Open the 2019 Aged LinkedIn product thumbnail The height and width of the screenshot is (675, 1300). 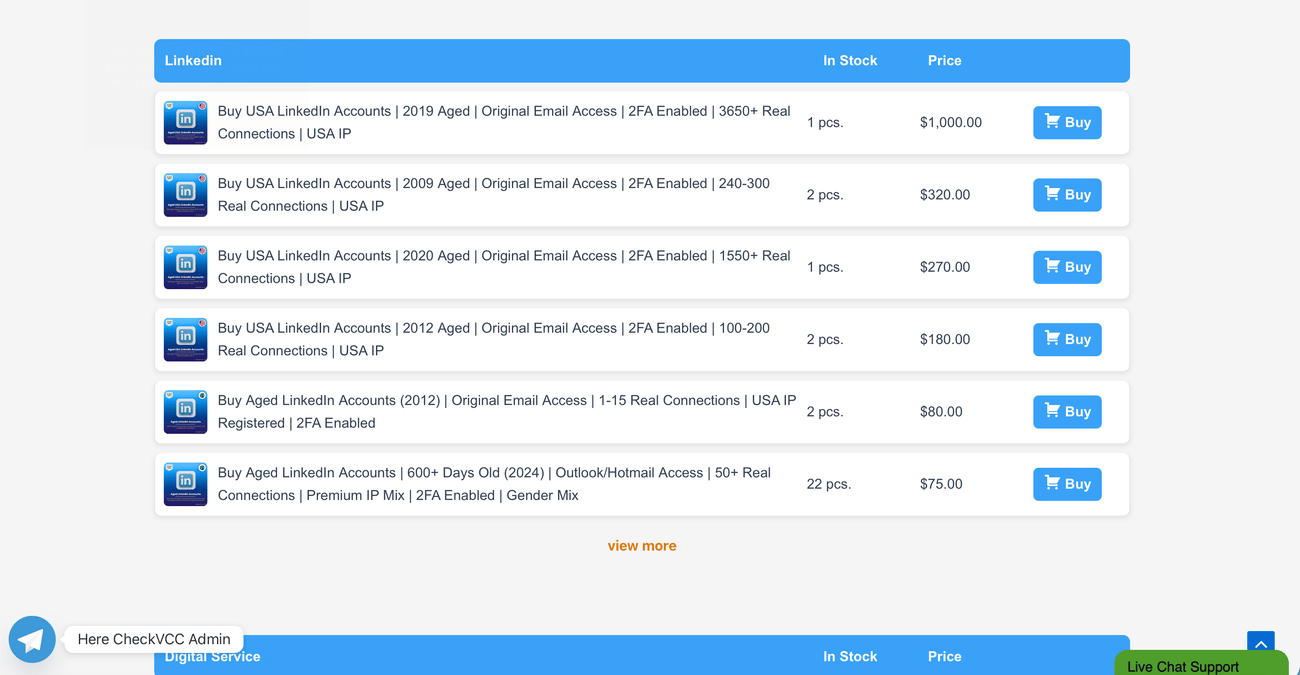(185, 123)
